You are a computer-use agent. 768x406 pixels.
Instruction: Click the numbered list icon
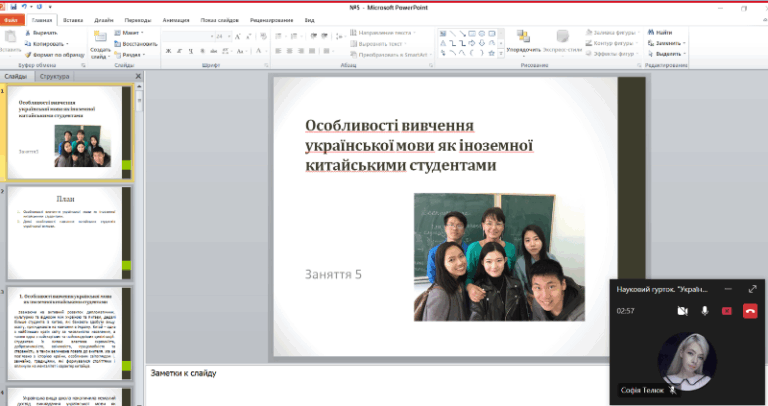point(294,36)
